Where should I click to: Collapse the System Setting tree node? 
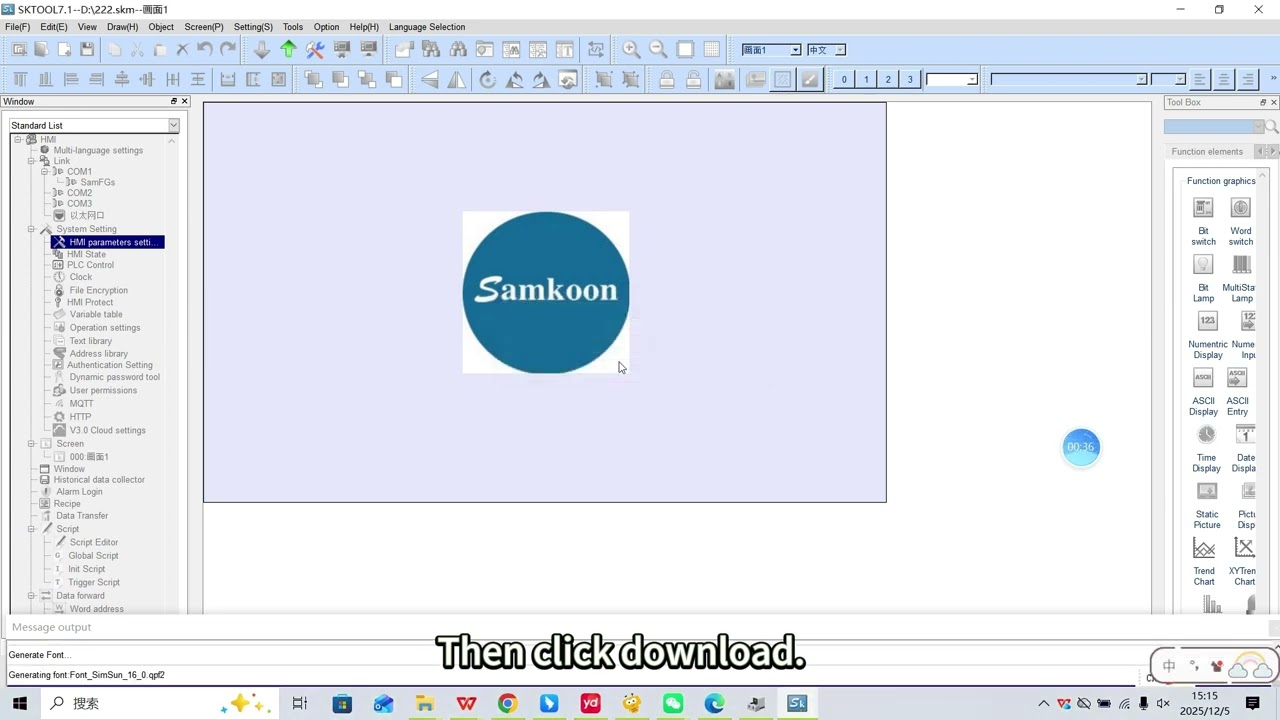pos(31,229)
